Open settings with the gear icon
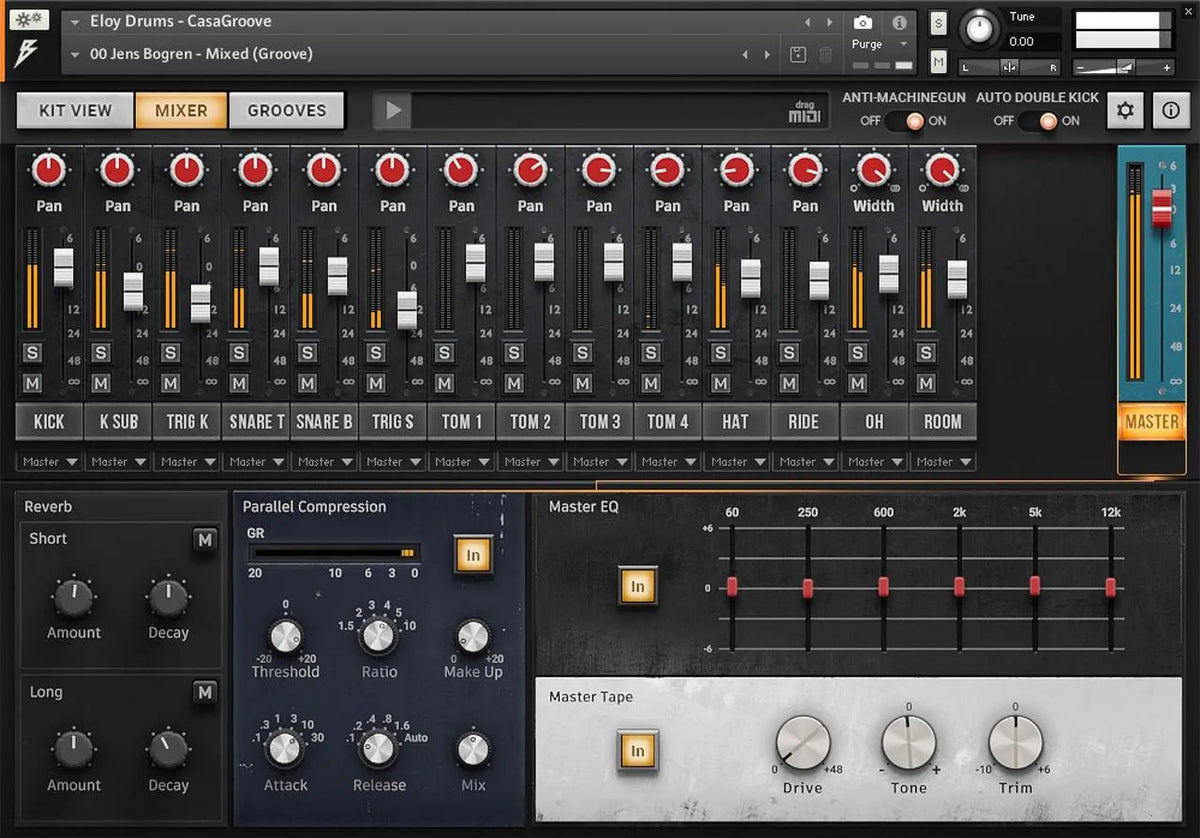Image resolution: width=1200 pixels, height=838 pixels. click(x=1124, y=110)
